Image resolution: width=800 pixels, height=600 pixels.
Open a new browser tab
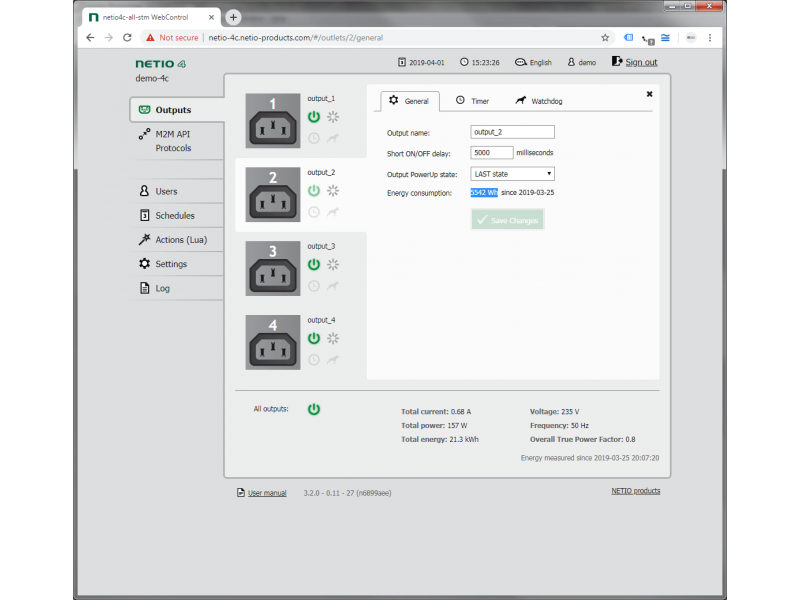click(x=233, y=17)
